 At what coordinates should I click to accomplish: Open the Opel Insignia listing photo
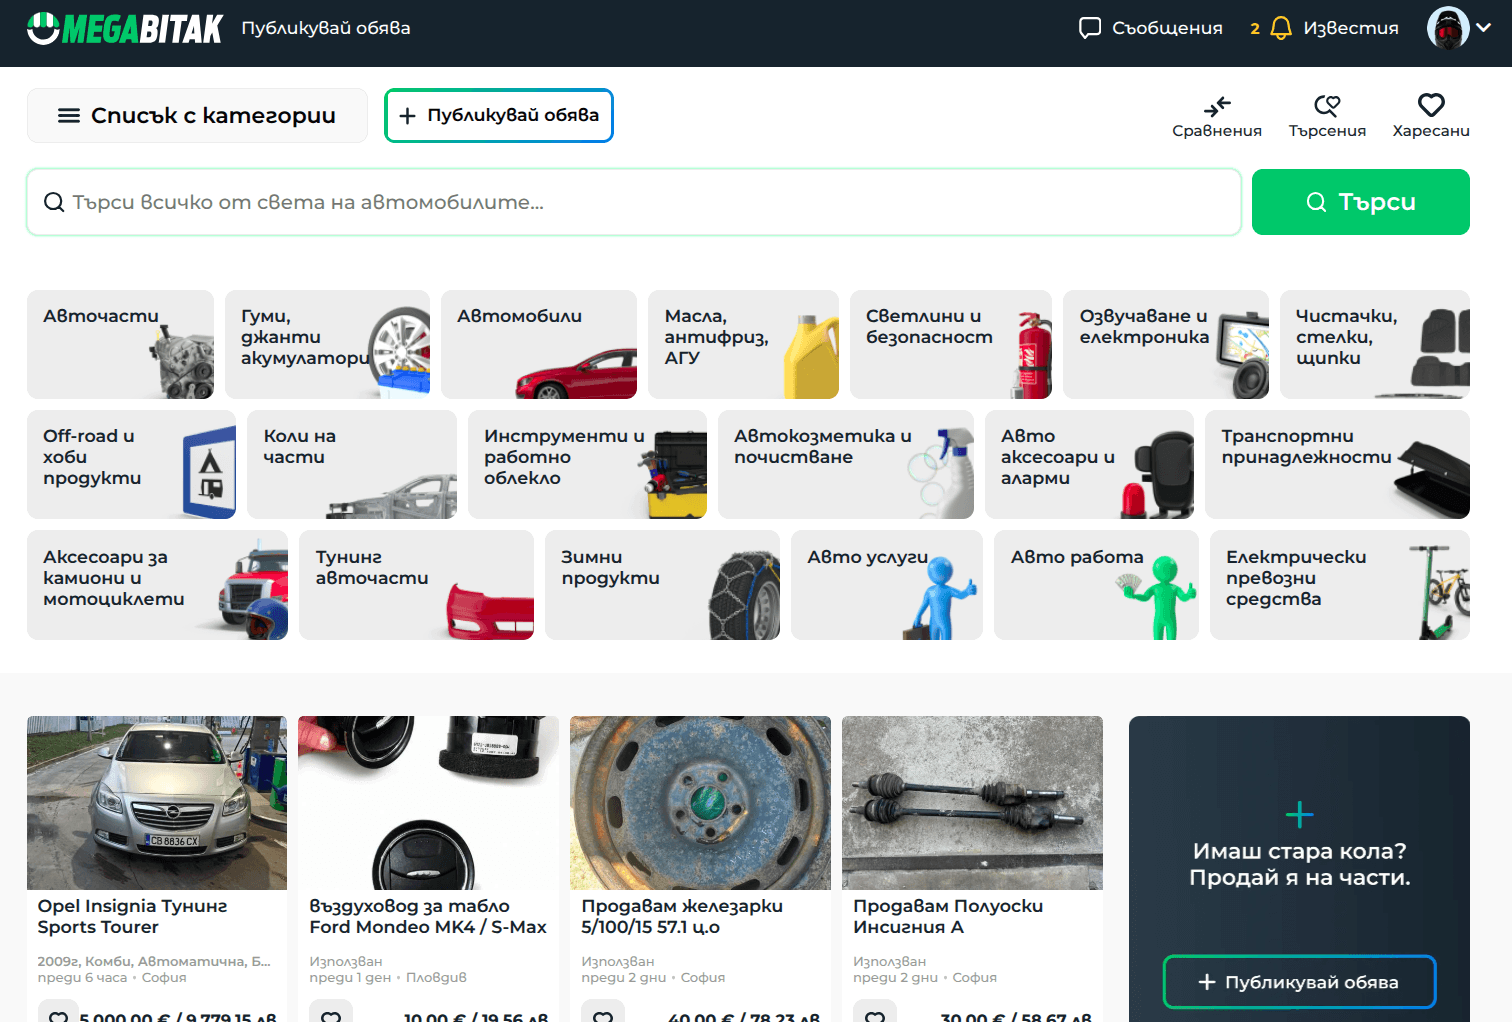[x=157, y=803]
